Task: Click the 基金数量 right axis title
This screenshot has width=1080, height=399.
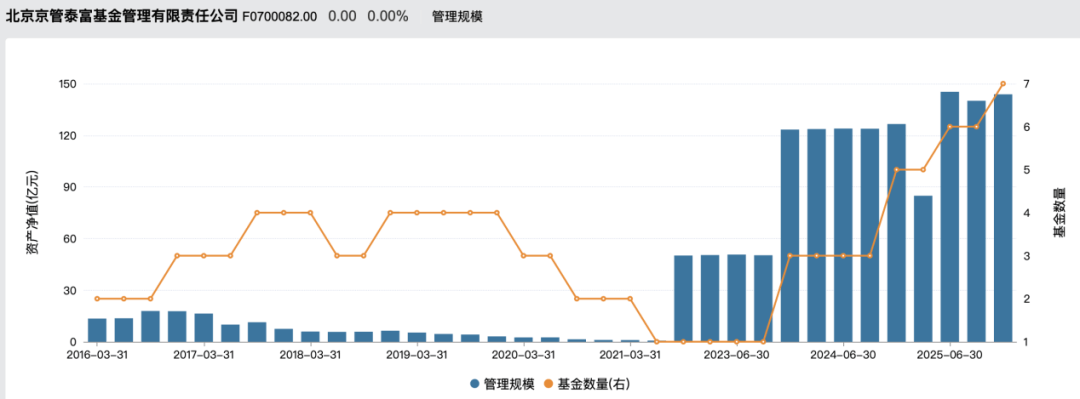Action: click(x=1059, y=213)
